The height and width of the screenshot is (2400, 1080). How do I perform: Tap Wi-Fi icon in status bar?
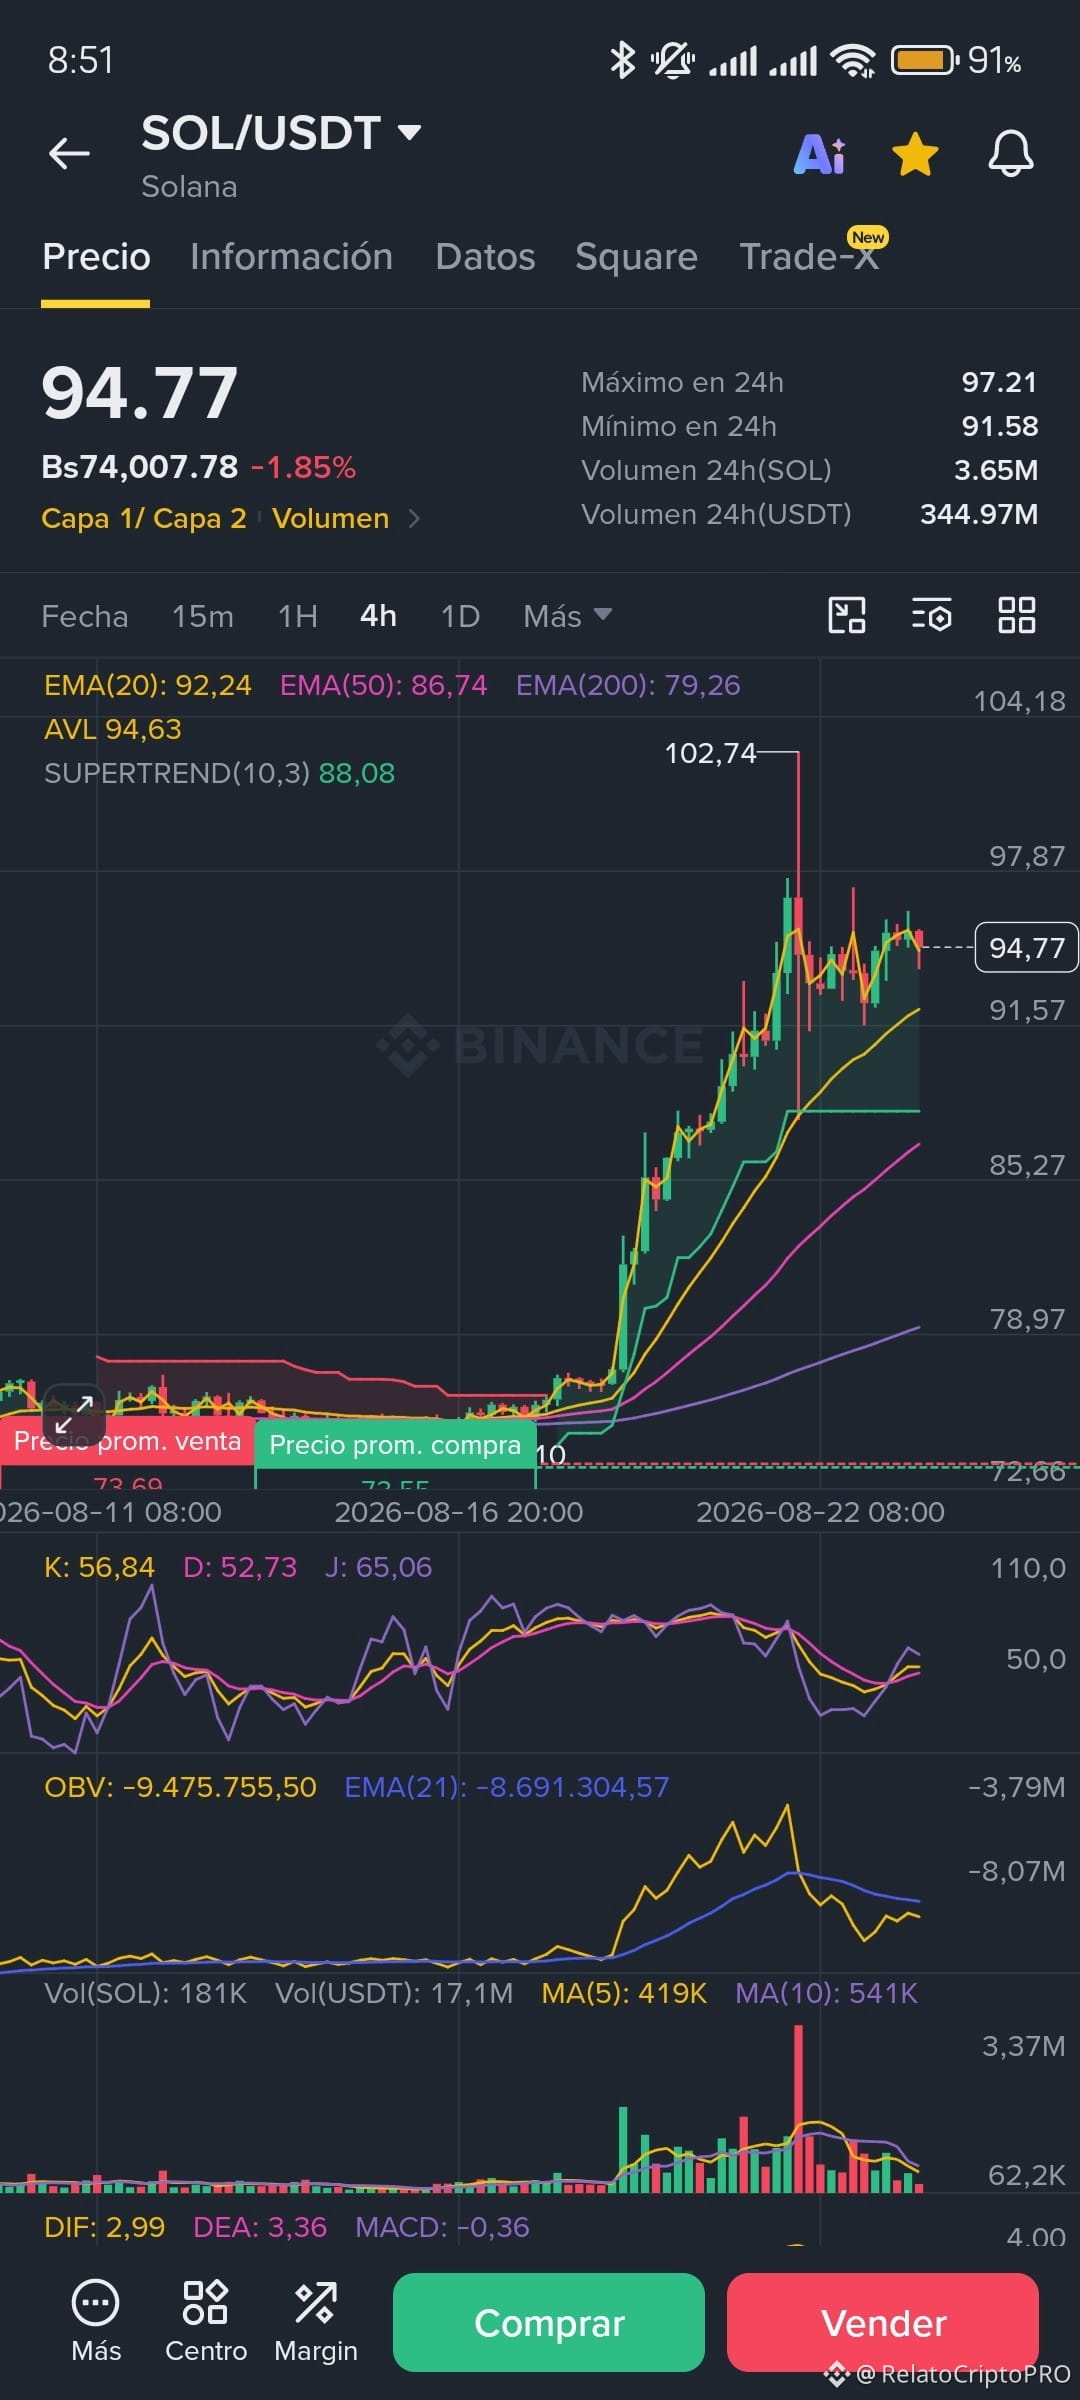(x=853, y=61)
